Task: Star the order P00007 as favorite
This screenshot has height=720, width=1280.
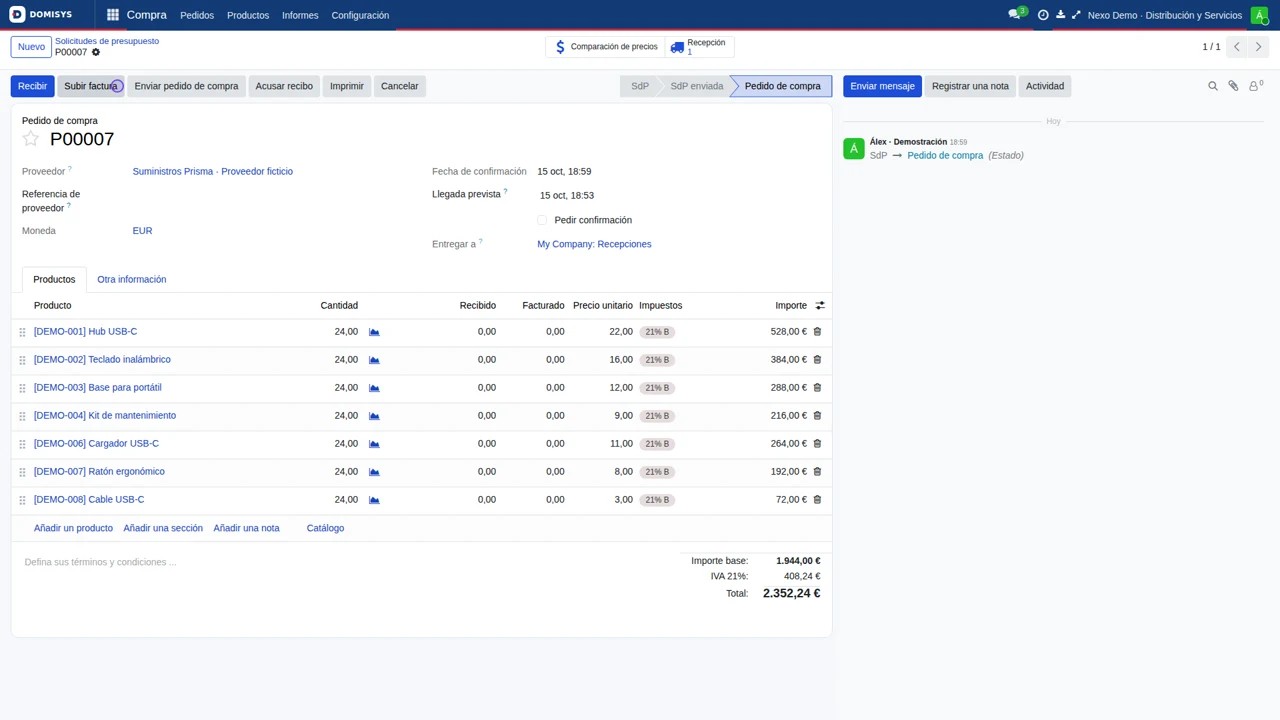Action: (x=31, y=139)
